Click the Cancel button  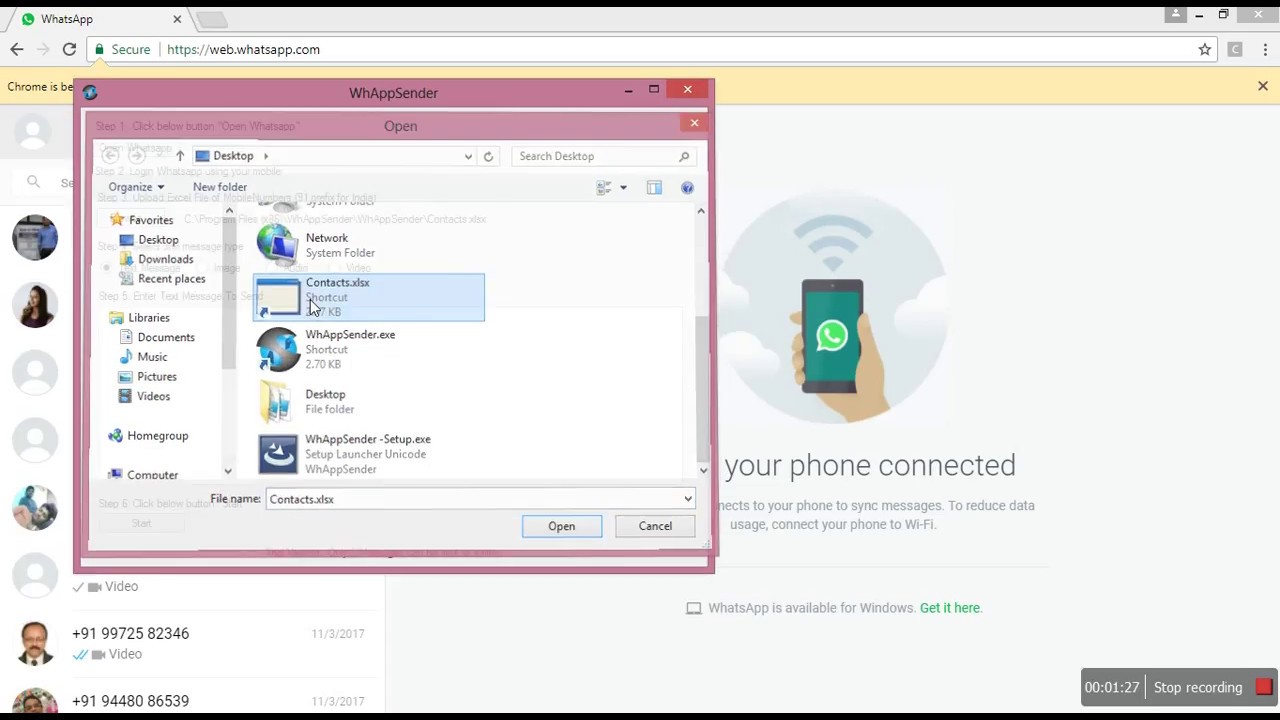click(x=655, y=526)
